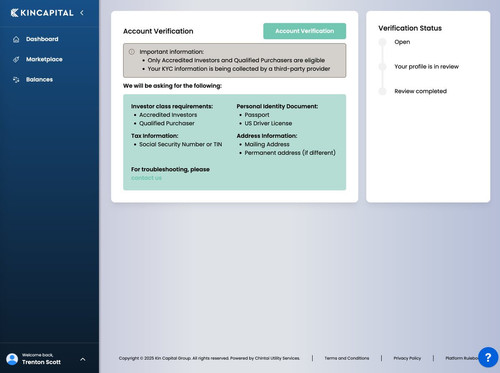500x373 pixels.
Task: Click the 'Investor class requirements:' heading
Action: click(172, 106)
